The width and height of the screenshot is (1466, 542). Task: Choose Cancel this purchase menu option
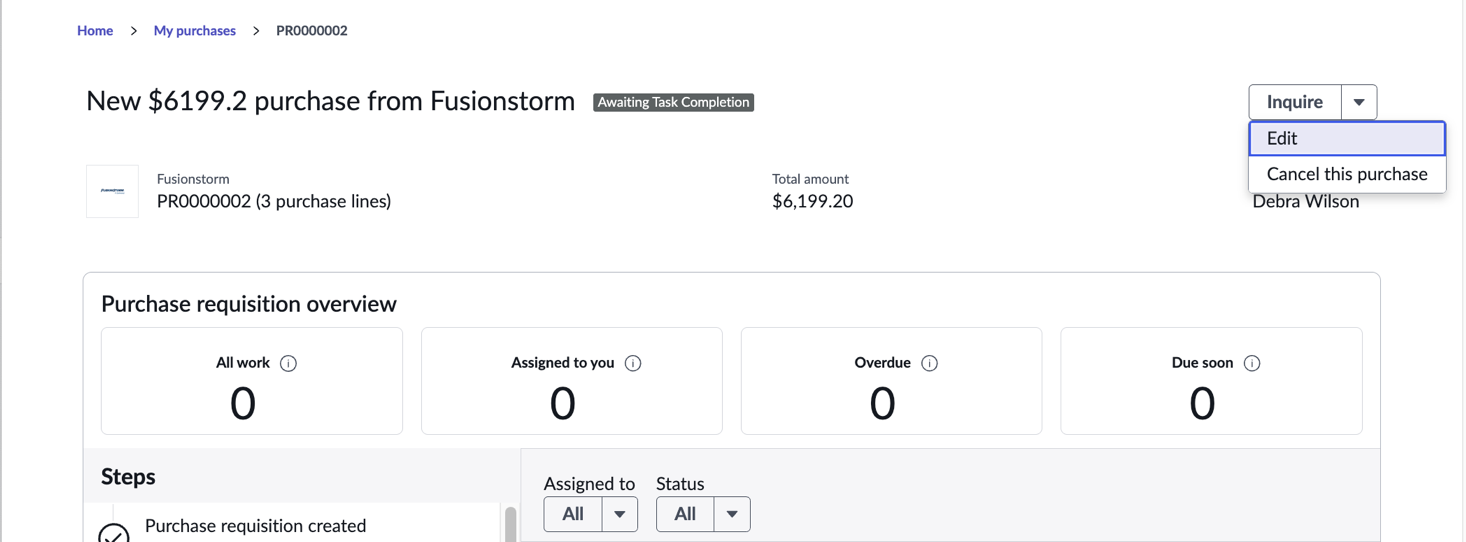click(1347, 174)
